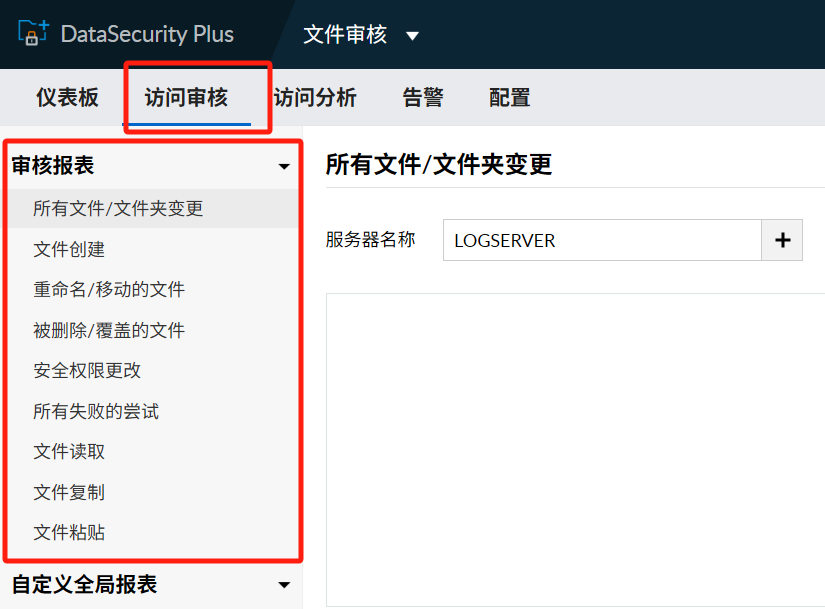View the 重命名/移动的文件 report

click(x=109, y=289)
